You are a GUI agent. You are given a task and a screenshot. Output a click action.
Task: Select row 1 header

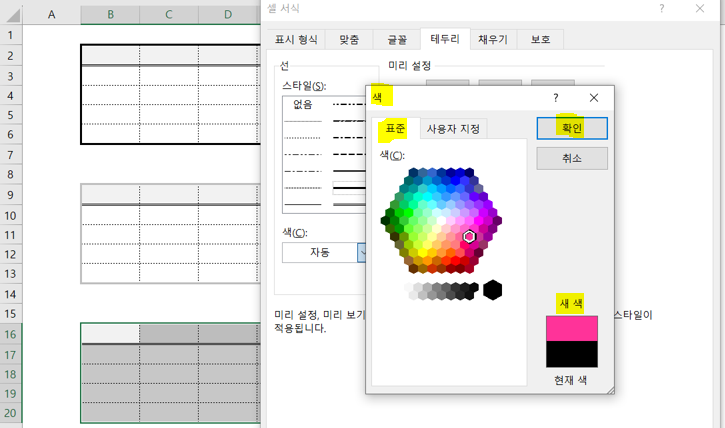click(11, 35)
